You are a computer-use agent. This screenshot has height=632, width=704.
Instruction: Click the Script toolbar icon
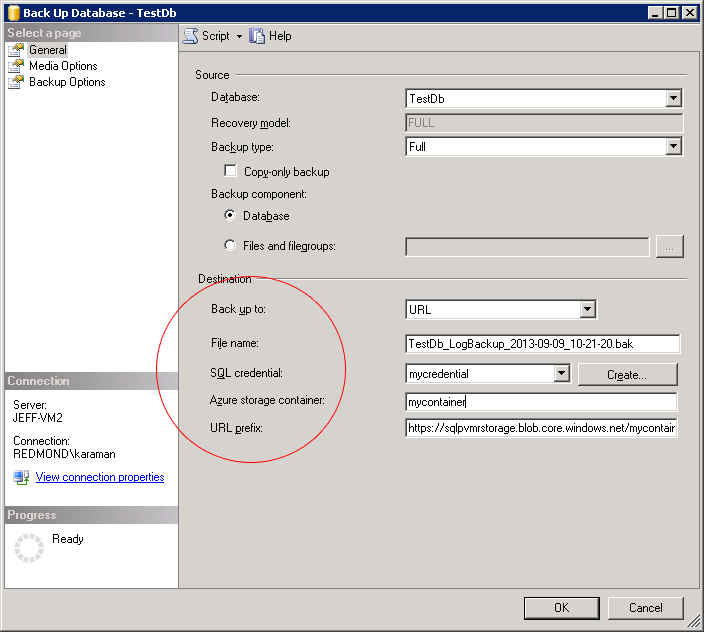(190, 36)
